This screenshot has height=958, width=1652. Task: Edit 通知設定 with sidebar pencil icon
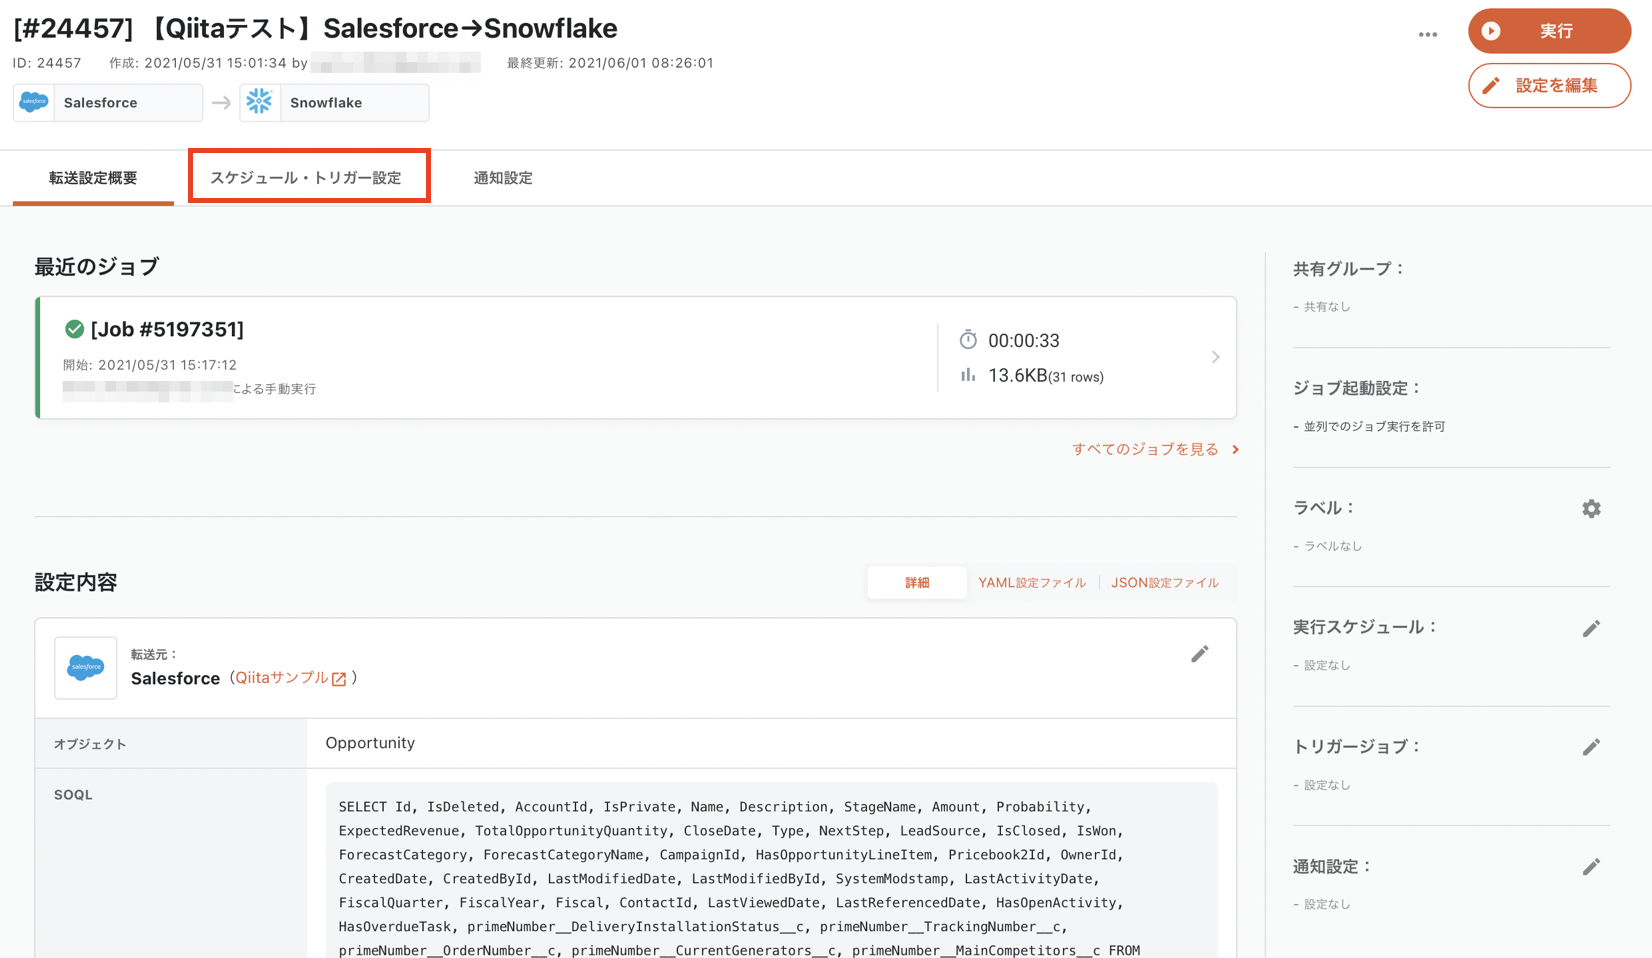click(1591, 867)
